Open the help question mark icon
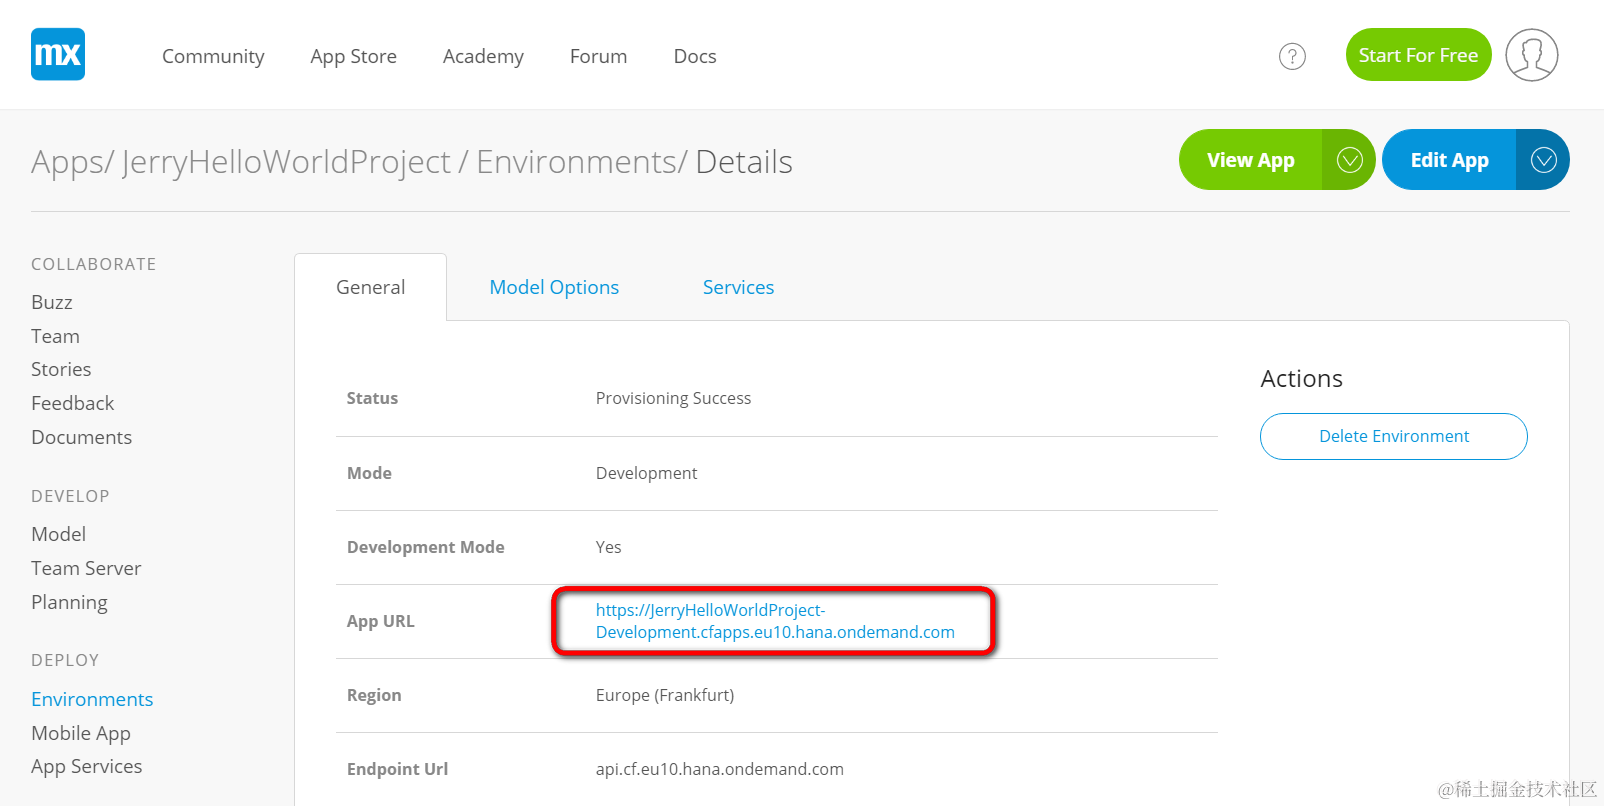Image resolution: width=1604 pixels, height=806 pixels. pyautogui.click(x=1292, y=56)
